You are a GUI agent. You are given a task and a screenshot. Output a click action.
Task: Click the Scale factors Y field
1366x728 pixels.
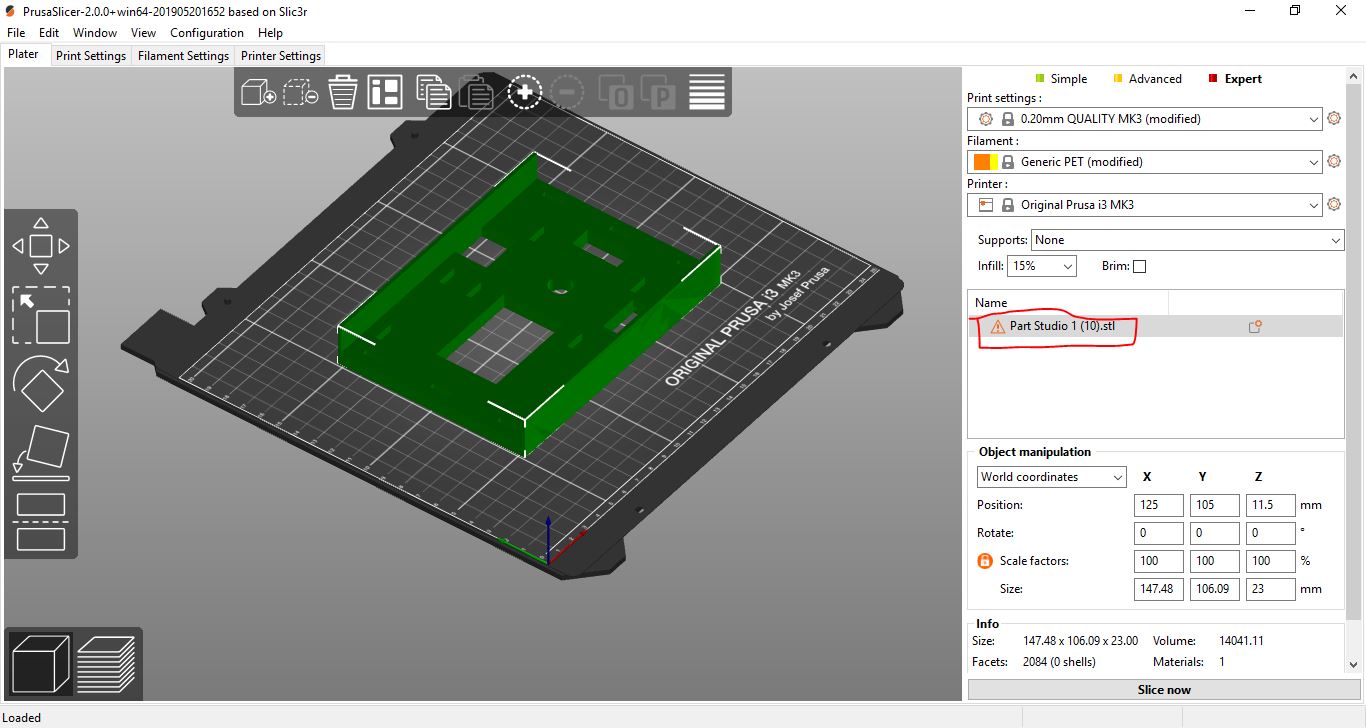click(x=1215, y=561)
